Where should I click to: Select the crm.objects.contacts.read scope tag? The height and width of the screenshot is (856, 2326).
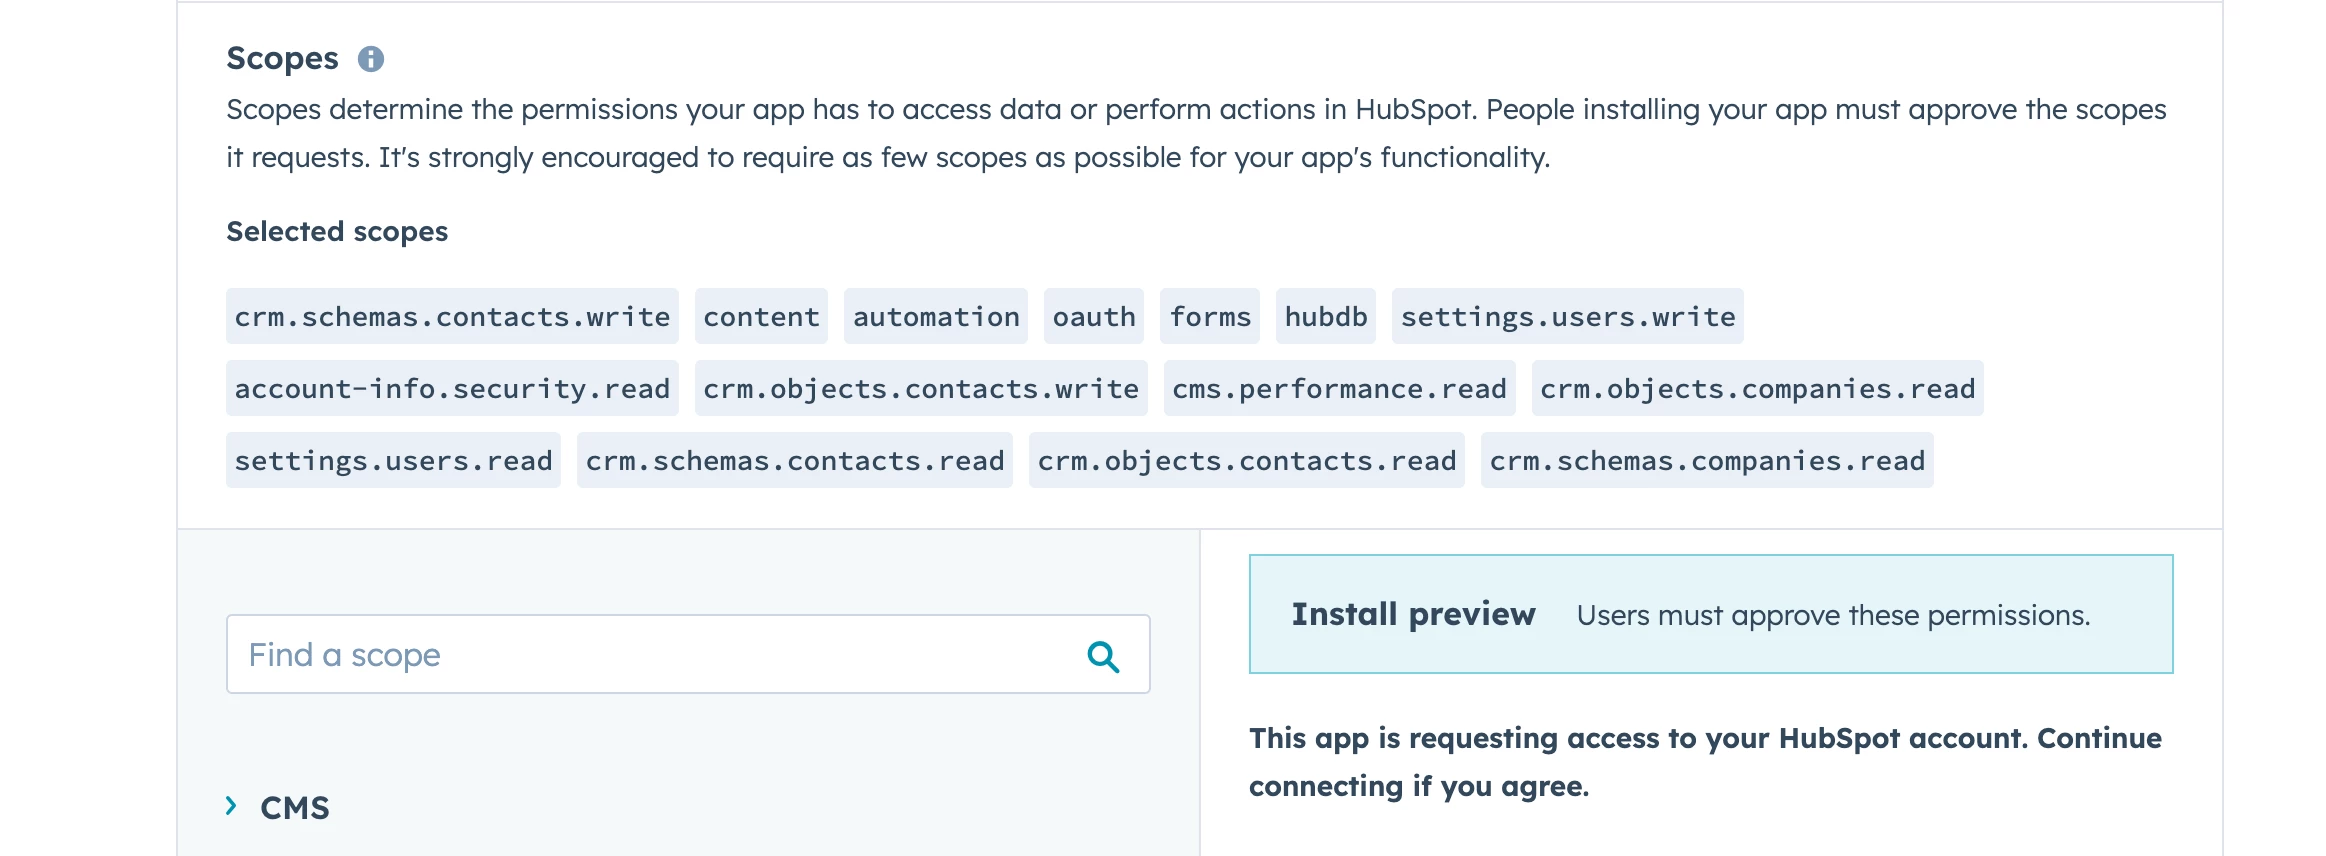(1247, 461)
